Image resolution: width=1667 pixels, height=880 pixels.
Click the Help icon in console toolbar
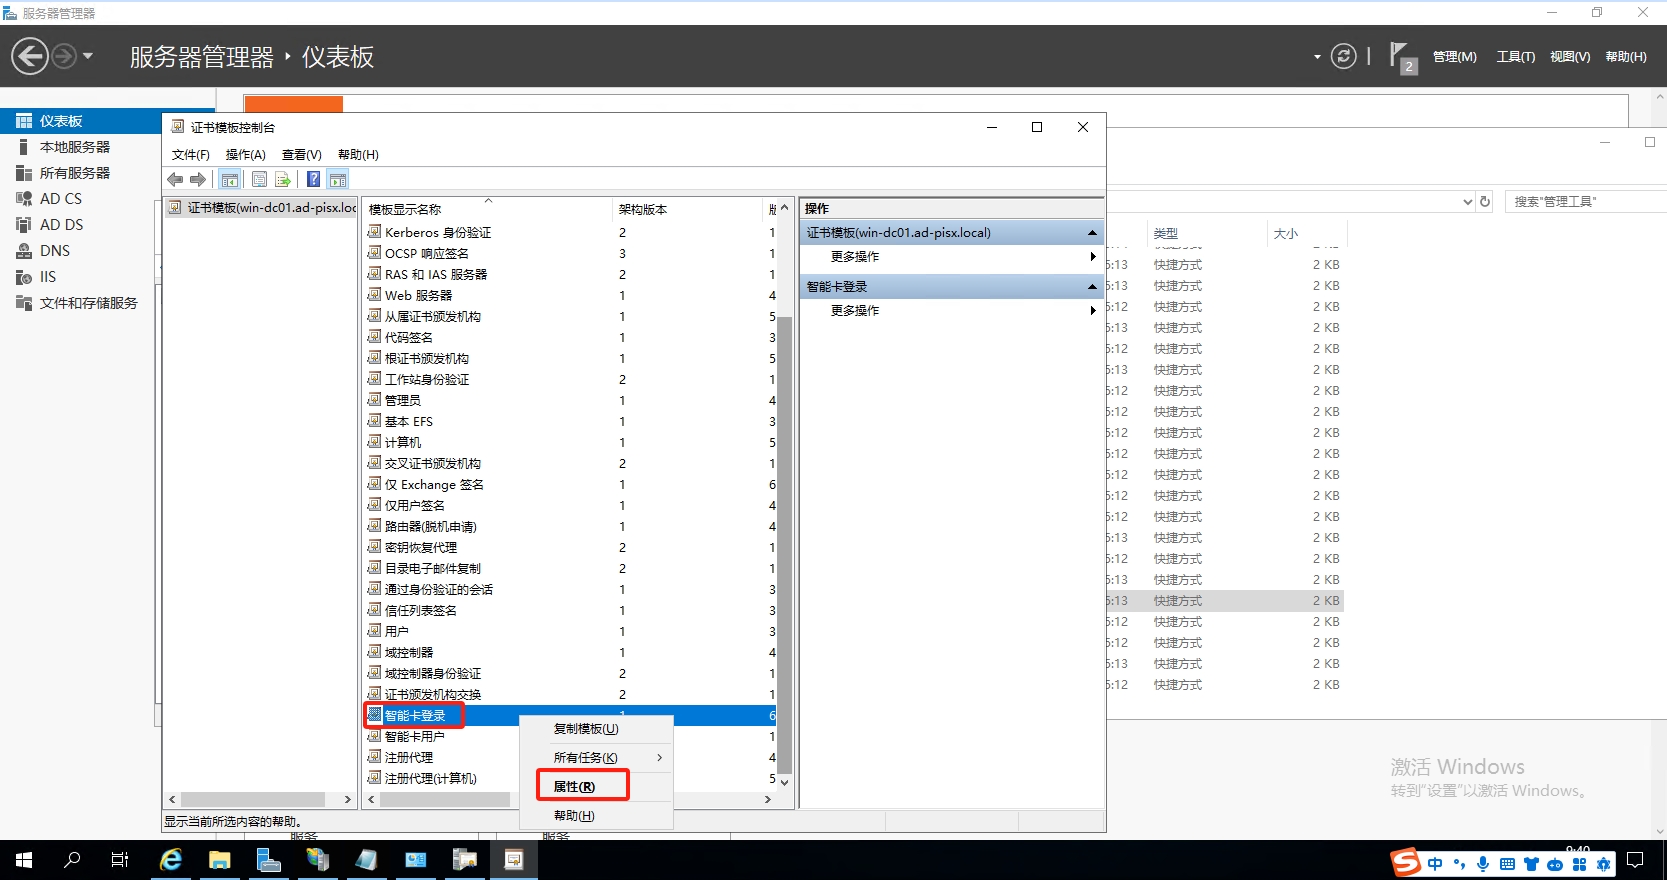(313, 180)
